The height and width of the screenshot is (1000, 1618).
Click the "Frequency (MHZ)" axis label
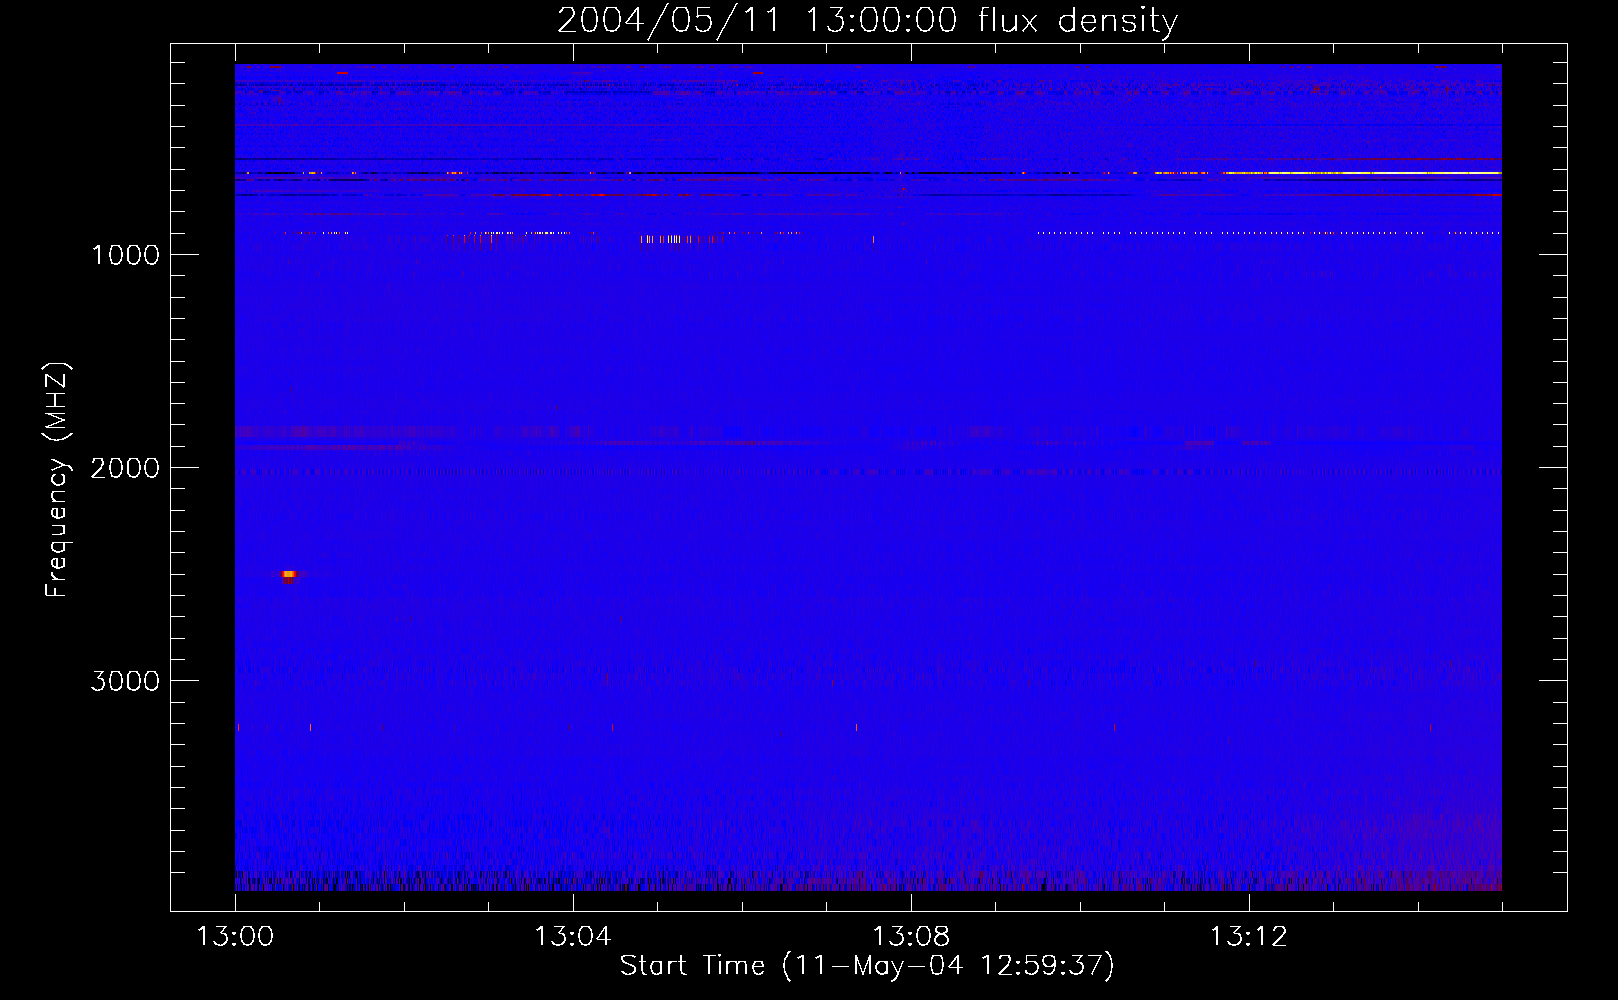click(57, 479)
